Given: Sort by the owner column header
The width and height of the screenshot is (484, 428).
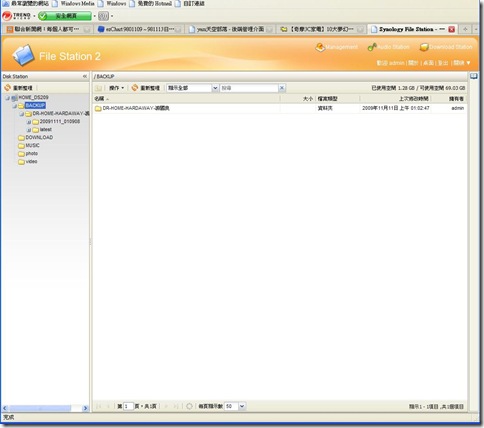Looking at the screenshot, I should (449, 99).
